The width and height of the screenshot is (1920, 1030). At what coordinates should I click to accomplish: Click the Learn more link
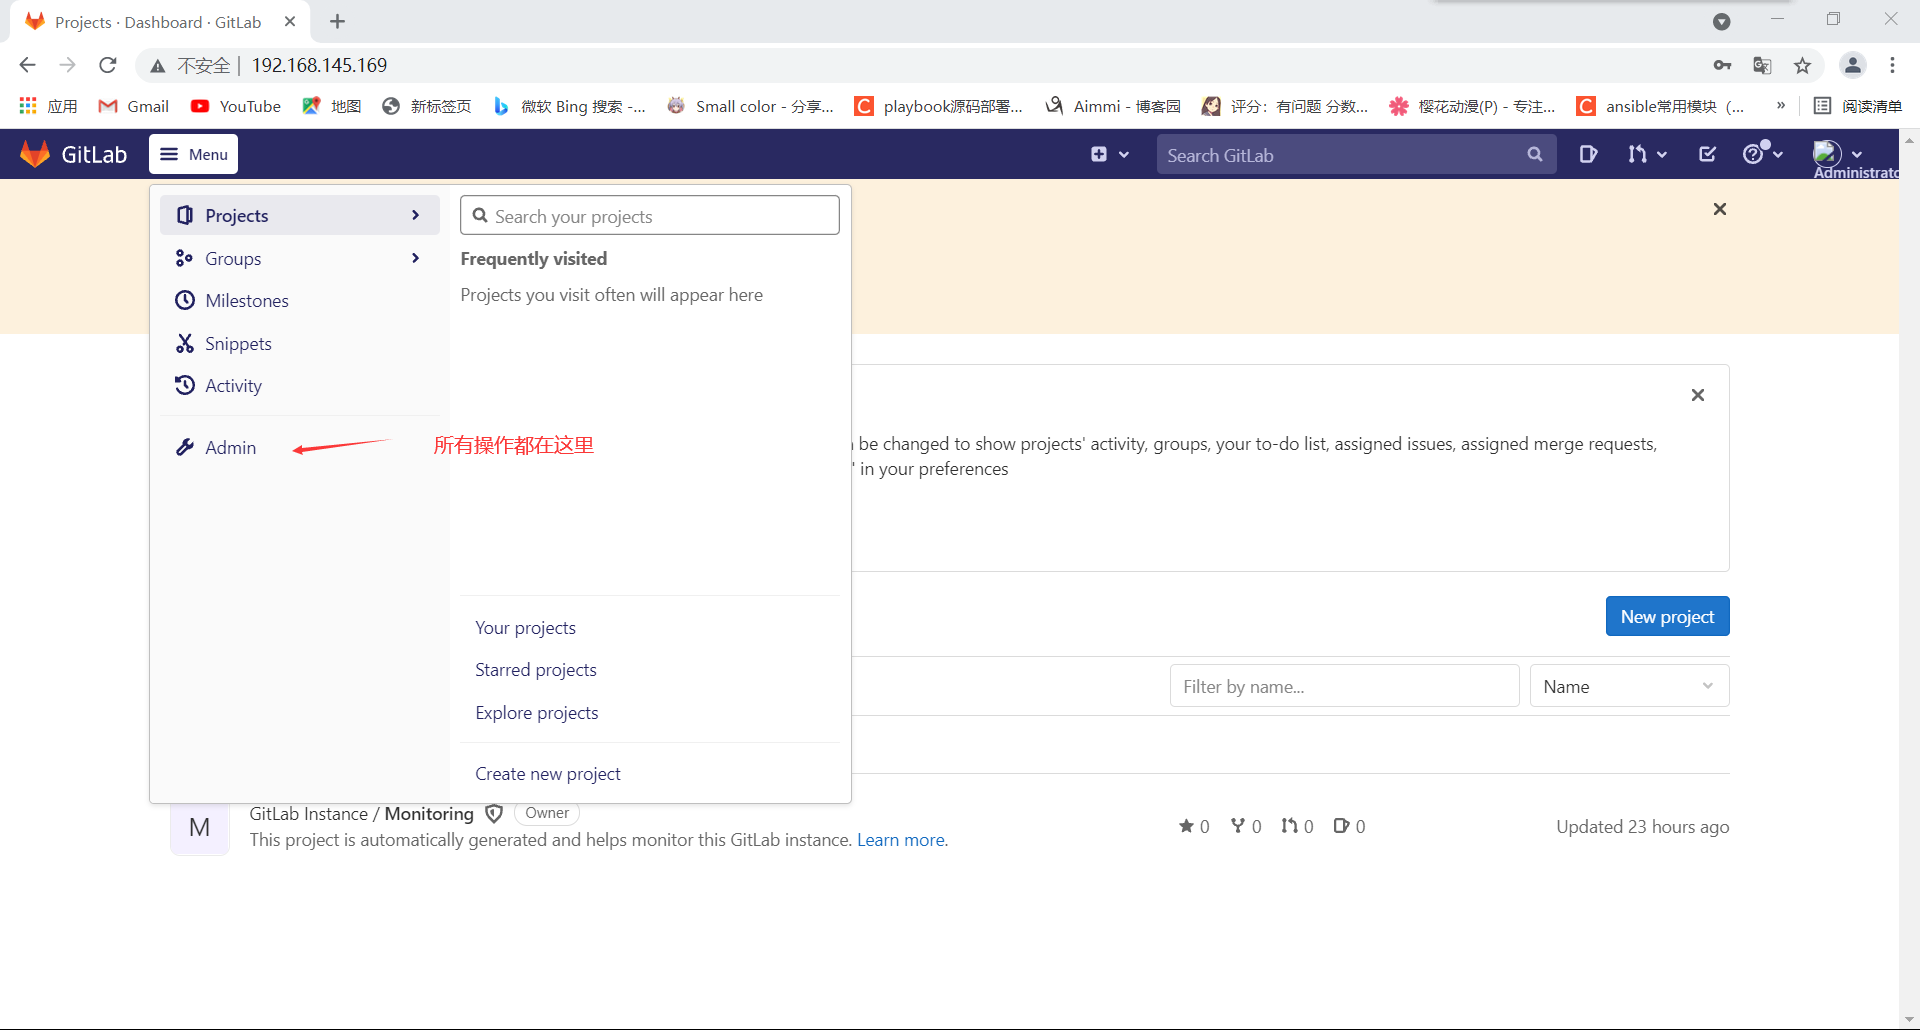[x=901, y=840]
